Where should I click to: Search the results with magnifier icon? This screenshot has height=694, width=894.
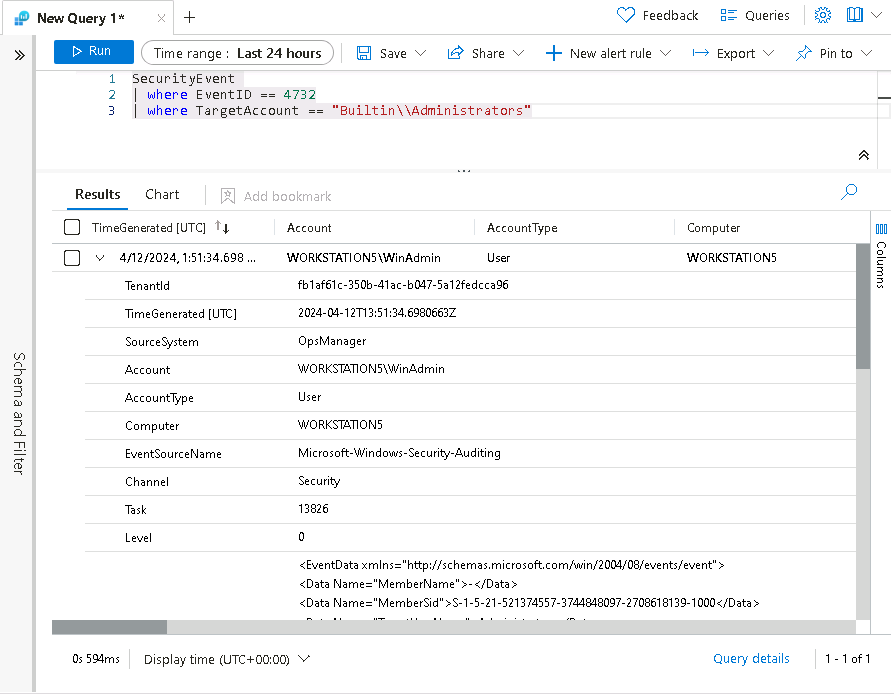click(x=849, y=192)
